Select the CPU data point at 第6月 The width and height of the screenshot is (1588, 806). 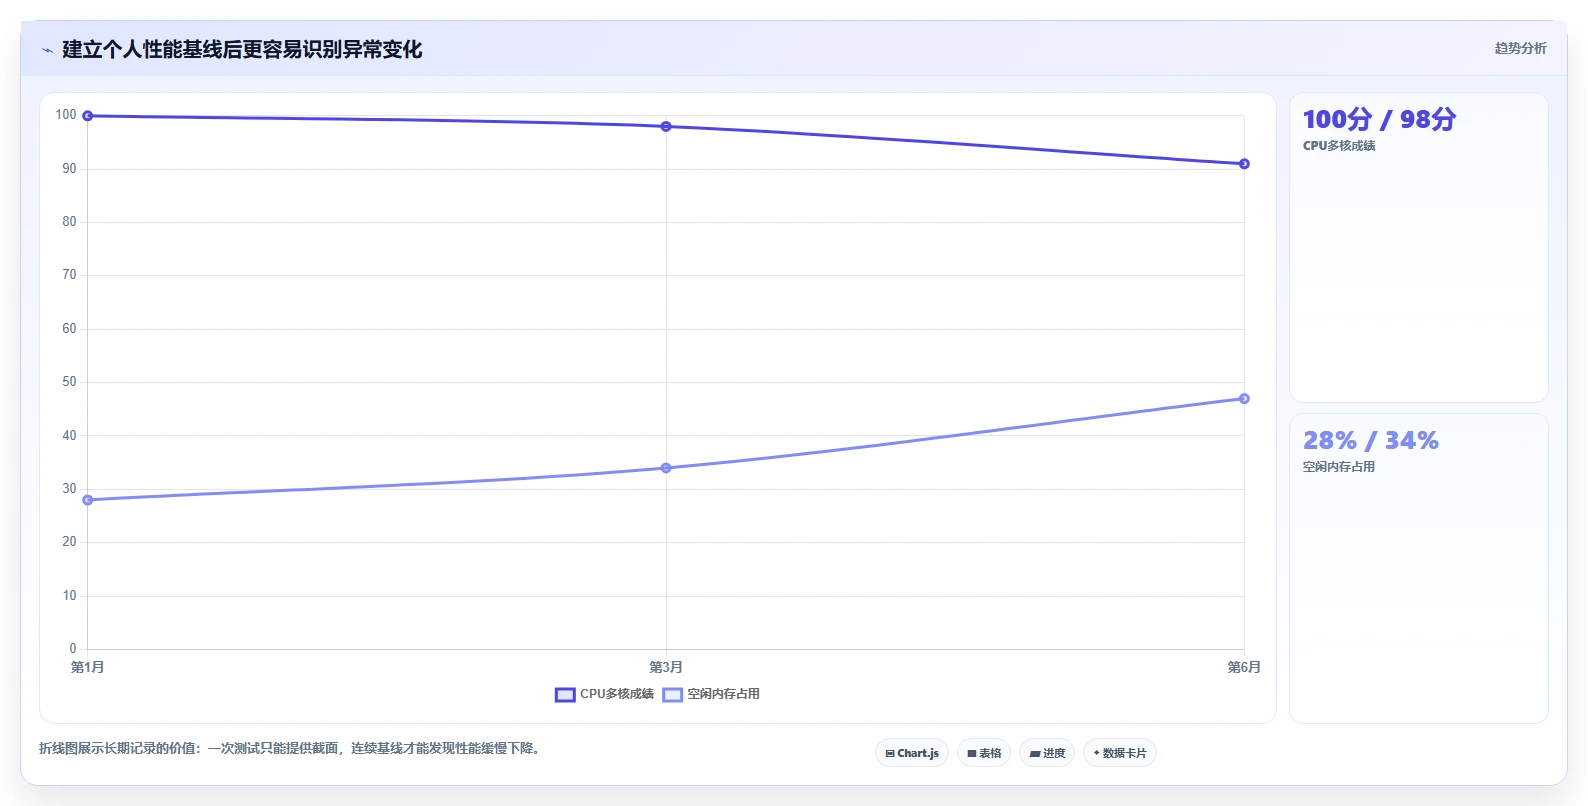click(1244, 164)
